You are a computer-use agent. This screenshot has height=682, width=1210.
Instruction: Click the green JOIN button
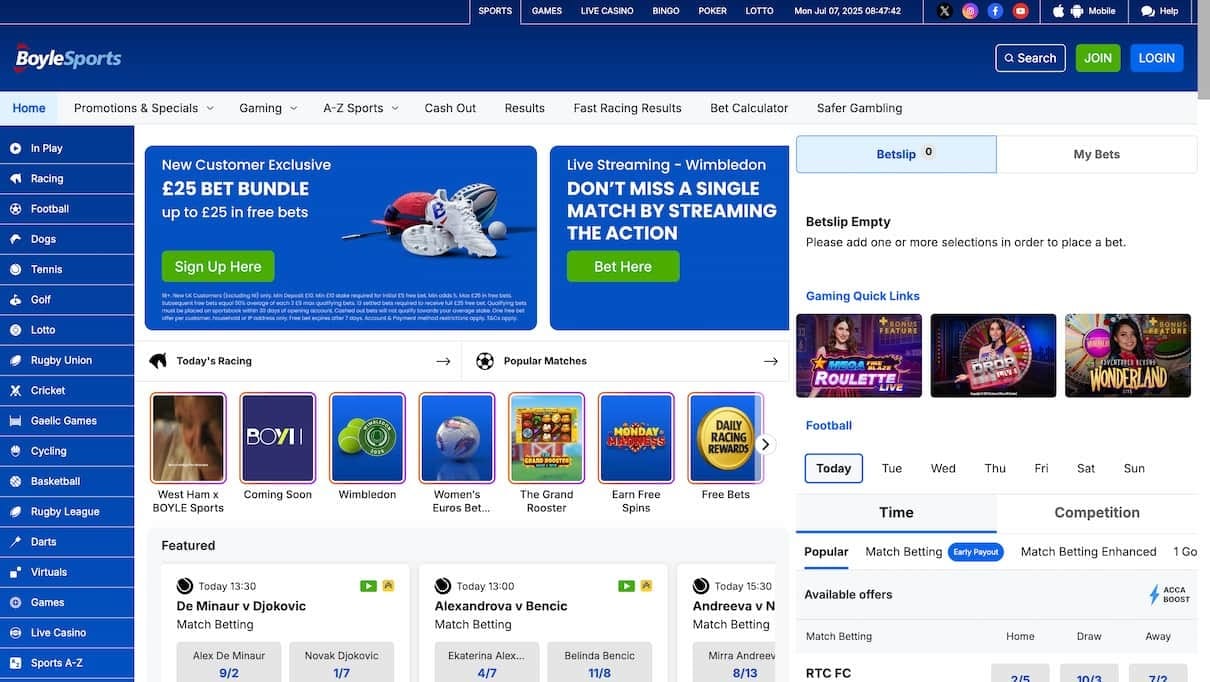point(1098,58)
